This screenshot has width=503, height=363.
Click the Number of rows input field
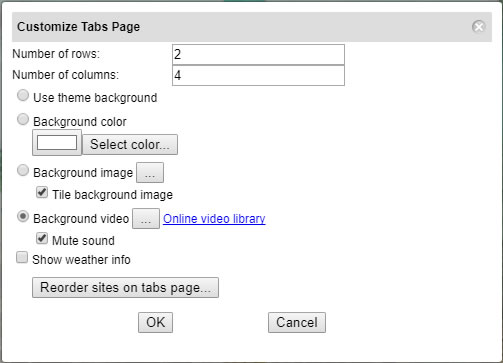tap(258, 54)
